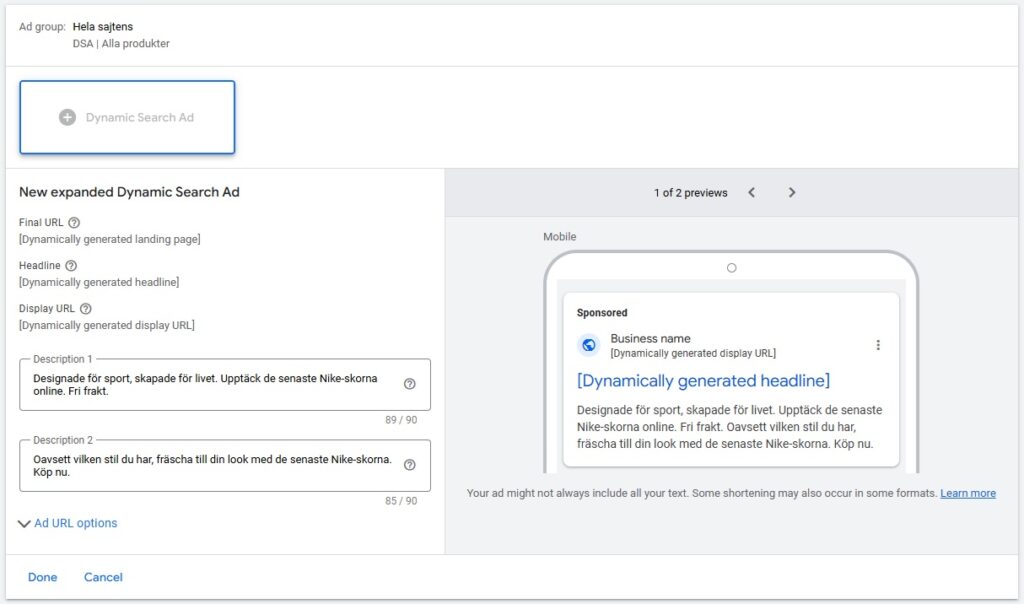Select the Dynamic Search Ad card
Screen dimensions: 1024x604
127,118
